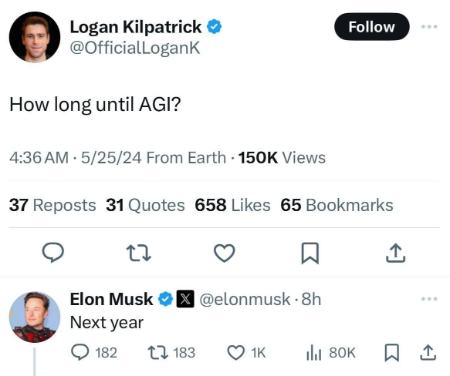Share the main tweet via upload icon
The height and width of the screenshot is (376, 450).
[x=396, y=253]
